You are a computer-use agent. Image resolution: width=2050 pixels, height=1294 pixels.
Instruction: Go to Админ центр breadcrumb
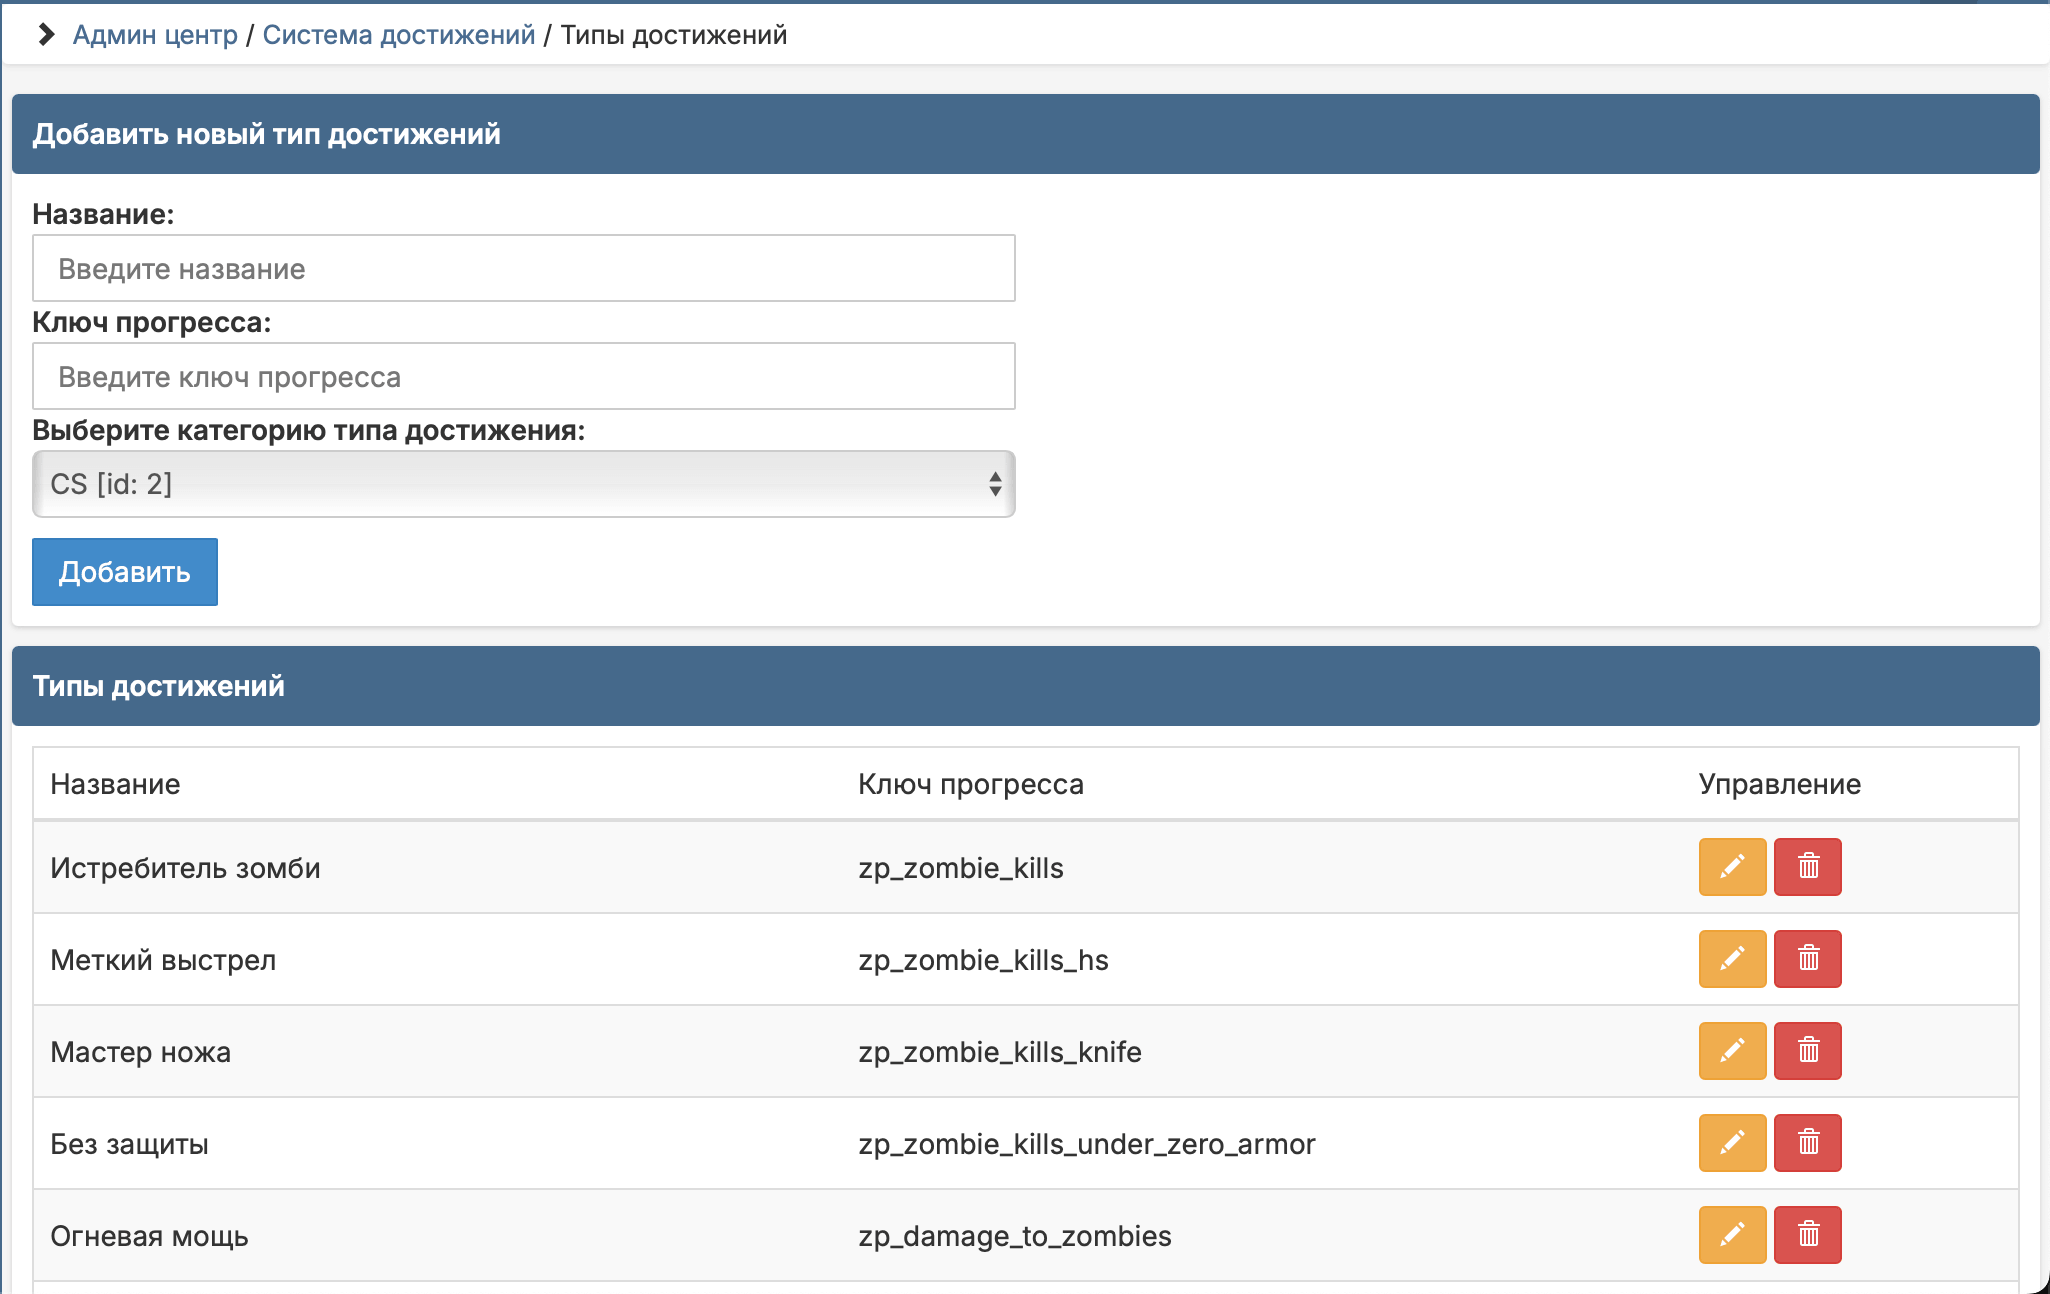pos(155,35)
